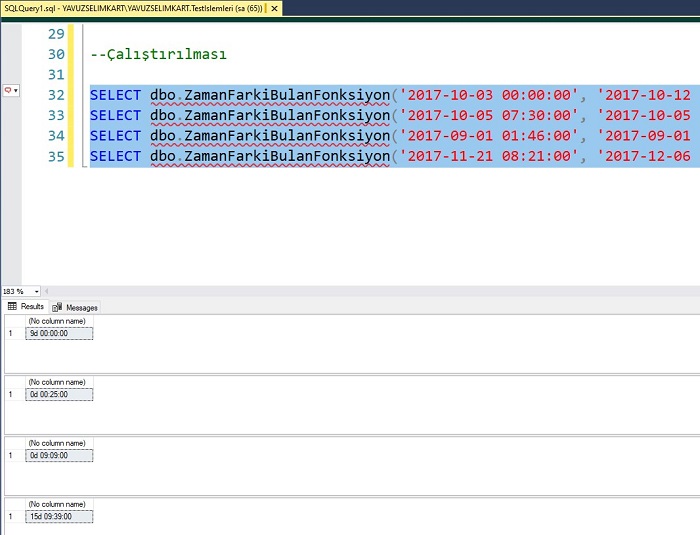Image resolution: width=700 pixels, height=535 pixels.
Task: Click the Results grid icon
Action: tap(12, 306)
